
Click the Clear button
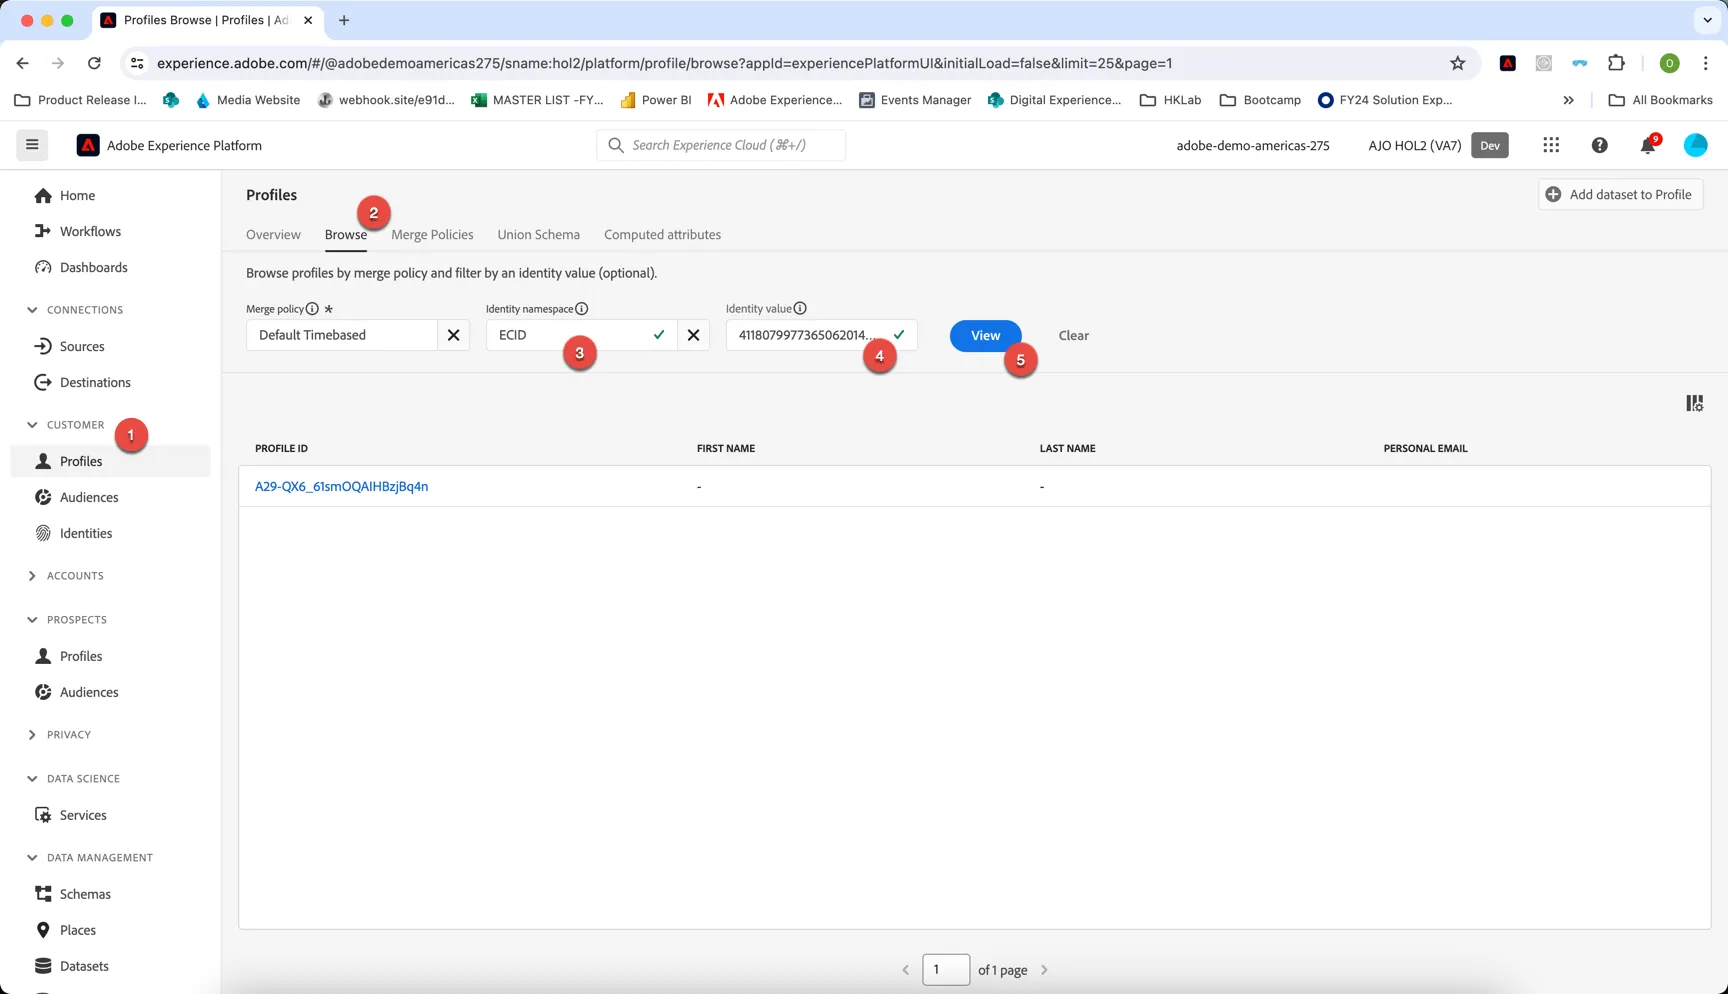click(x=1073, y=336)
